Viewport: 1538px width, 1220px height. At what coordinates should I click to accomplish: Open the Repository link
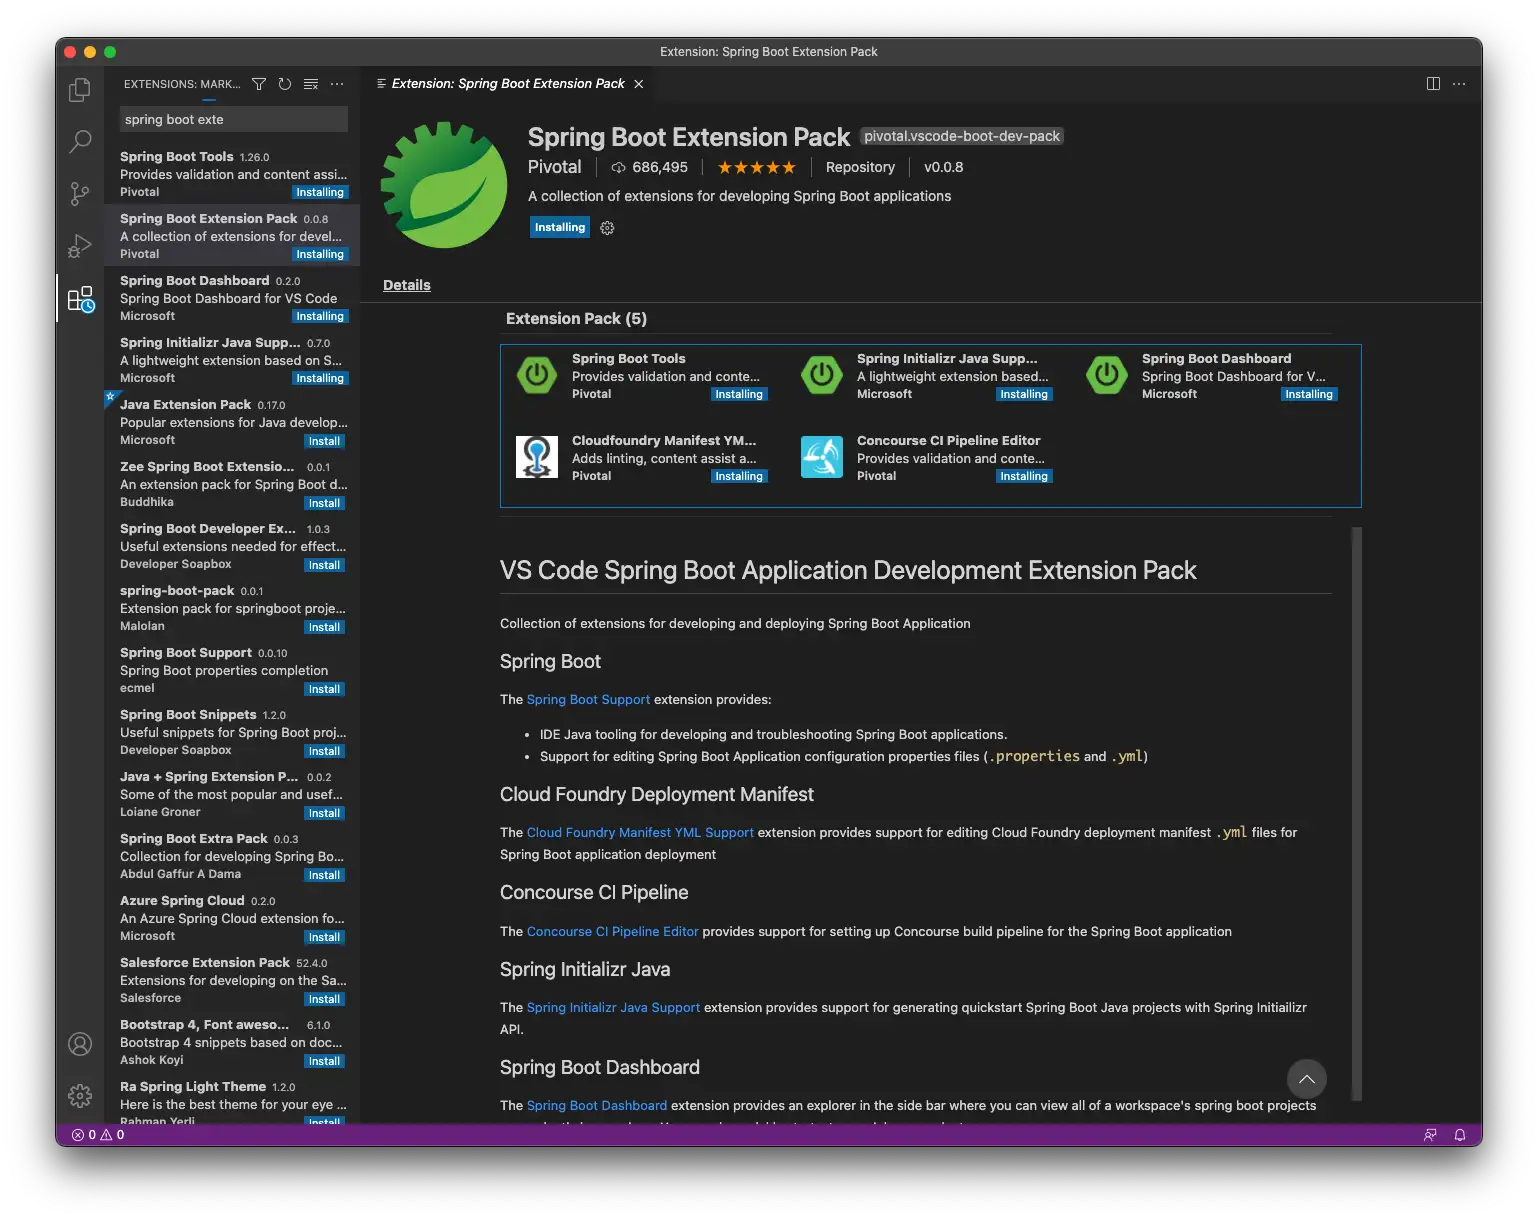860,168
